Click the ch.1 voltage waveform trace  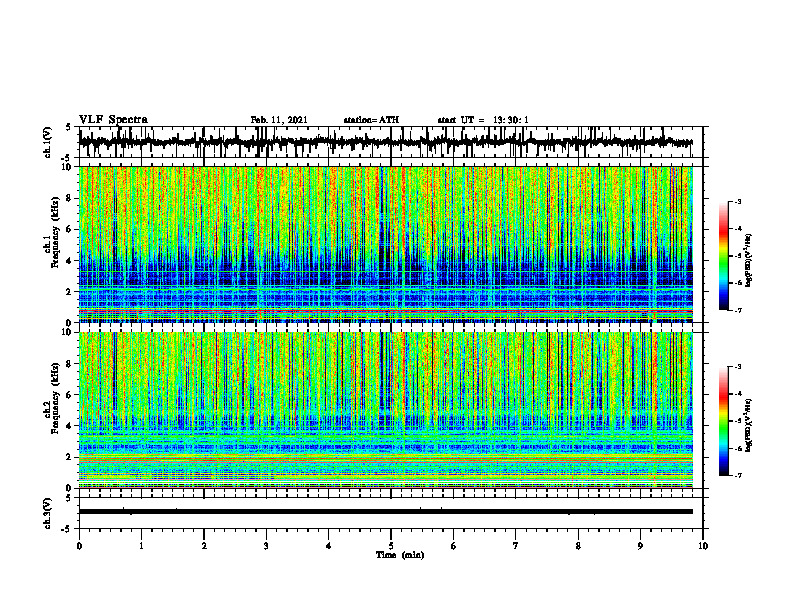(x=385, y=142)
